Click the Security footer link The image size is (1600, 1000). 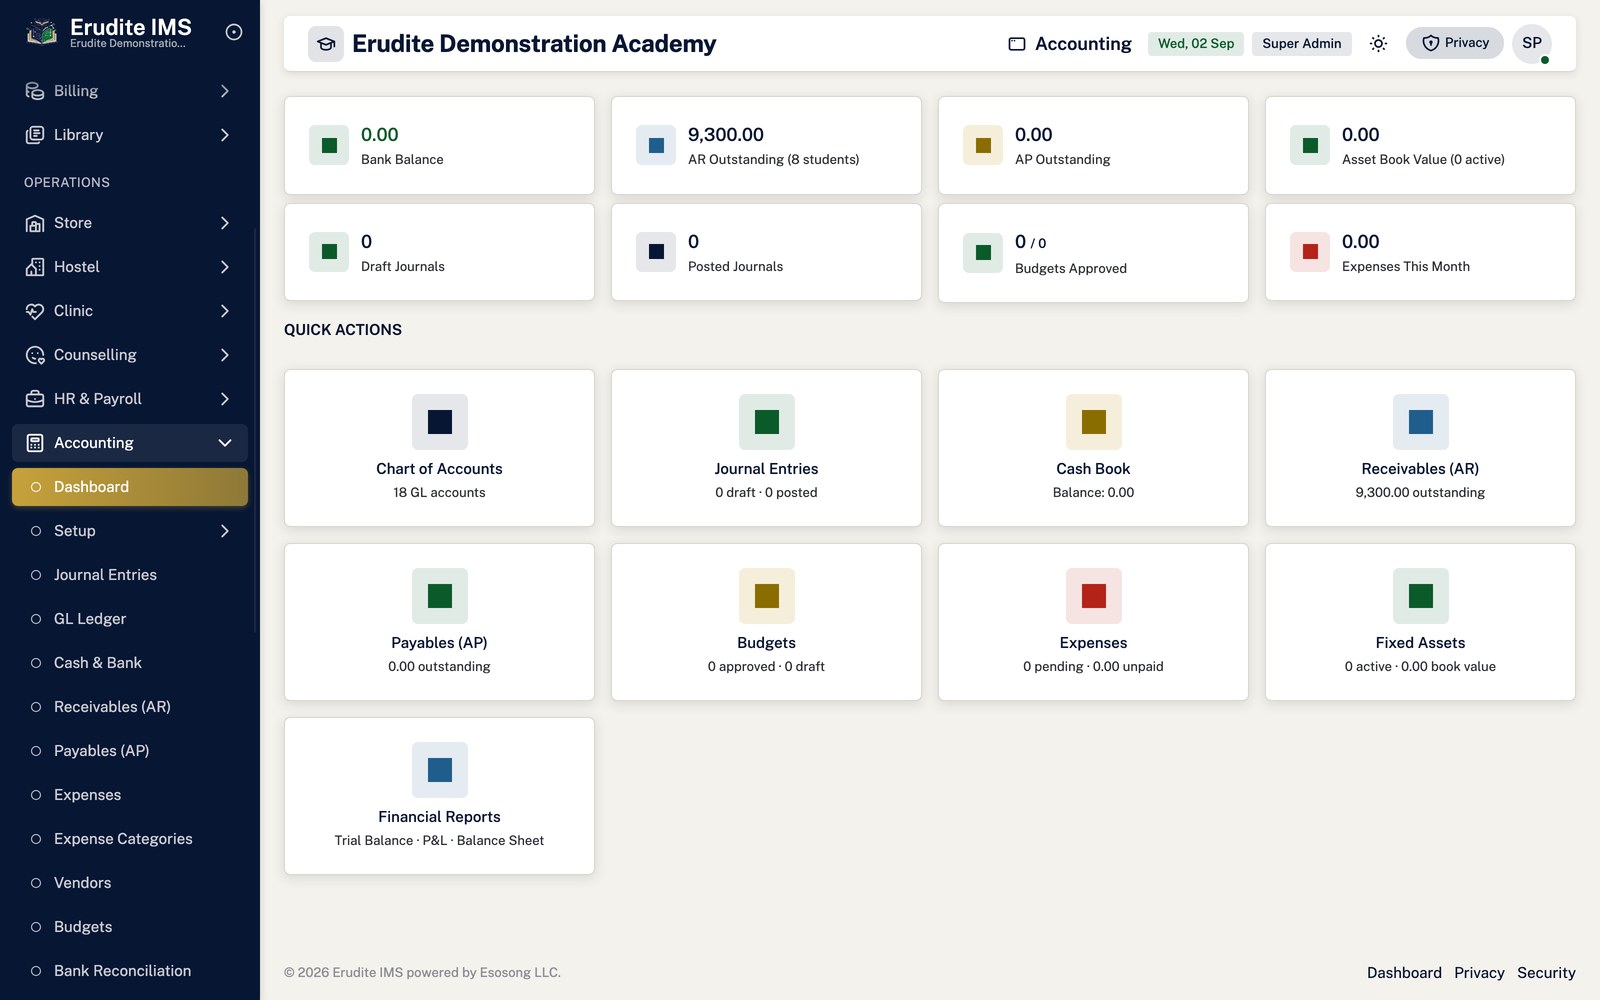tap(1546, 973)
